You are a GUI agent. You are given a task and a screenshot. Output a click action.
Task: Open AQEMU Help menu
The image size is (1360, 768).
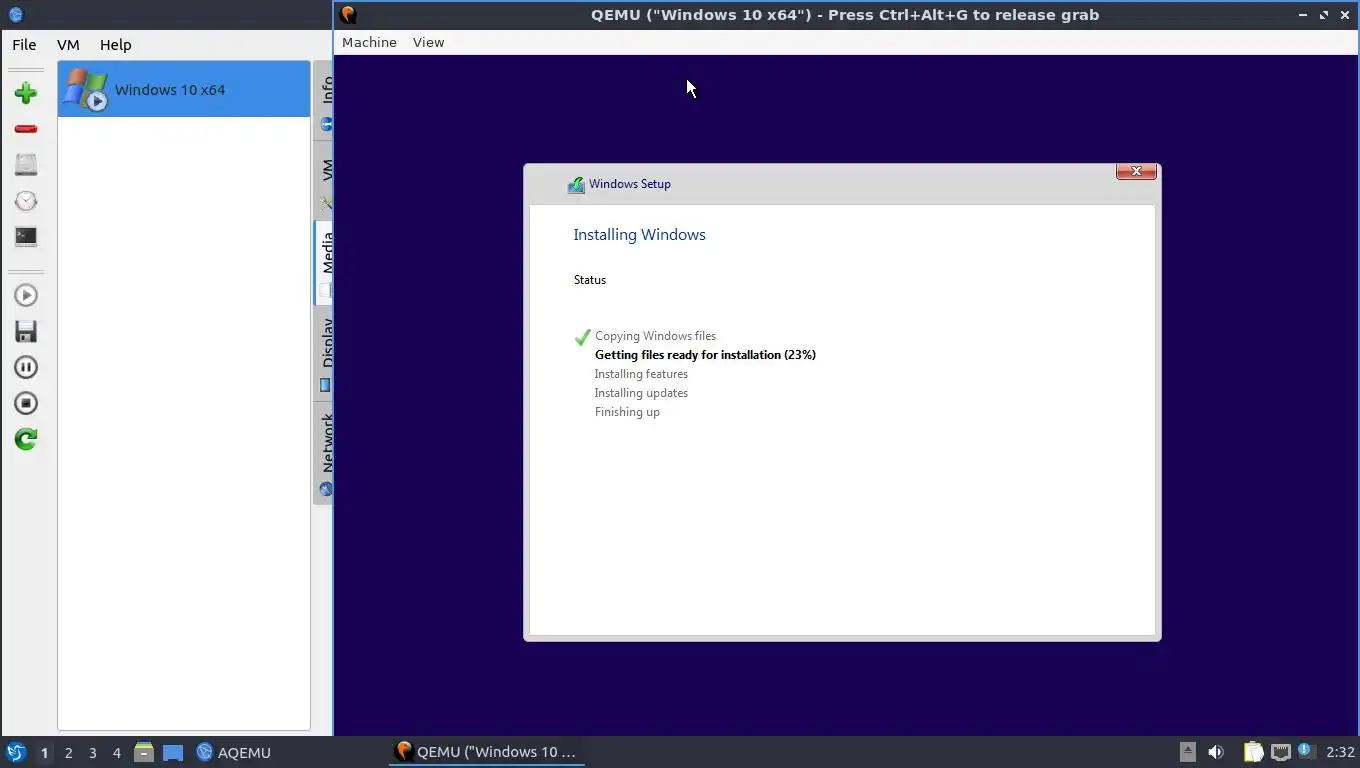(115, 44)
